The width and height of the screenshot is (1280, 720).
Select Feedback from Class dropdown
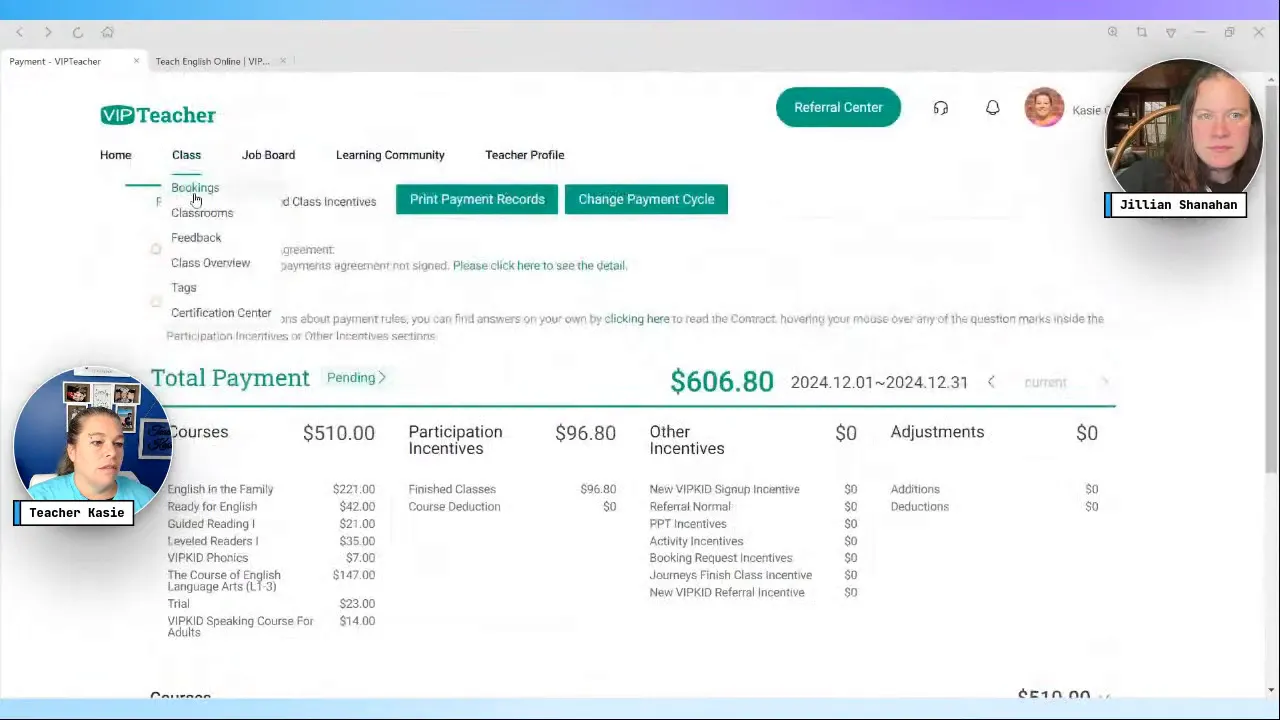tap(196, 238)
